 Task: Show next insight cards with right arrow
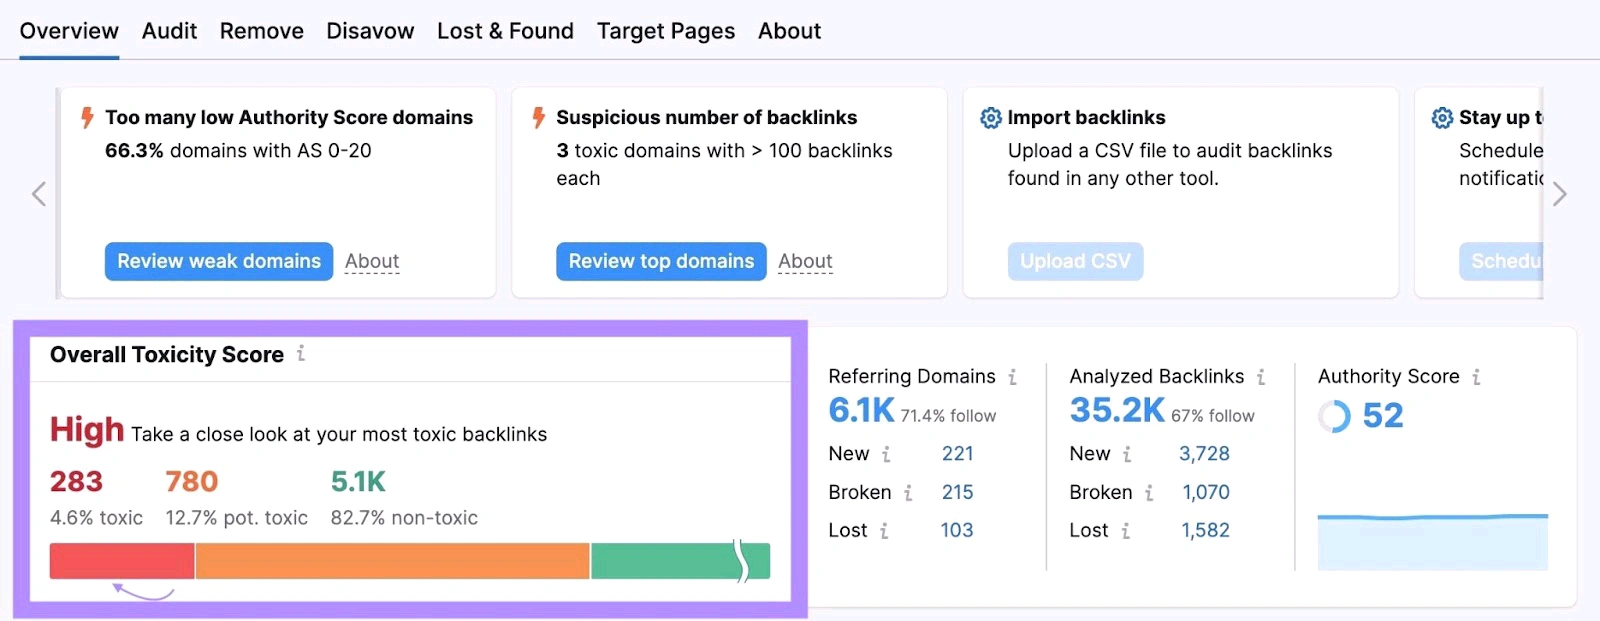click(x=1559, y=194)
